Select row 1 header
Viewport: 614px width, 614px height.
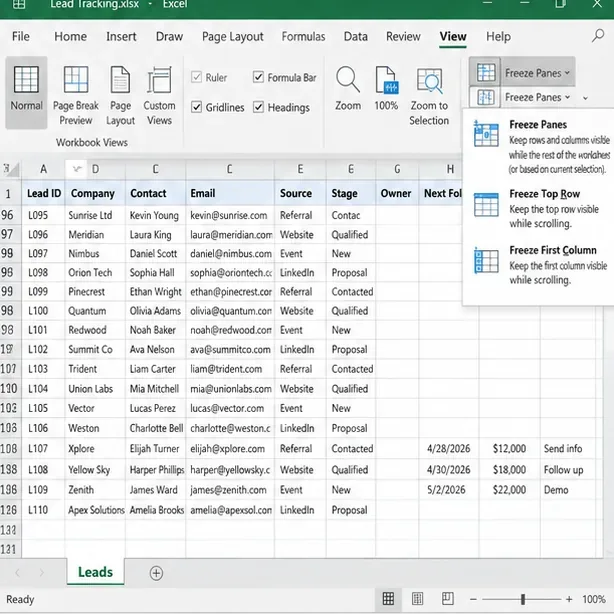point(9,193)
